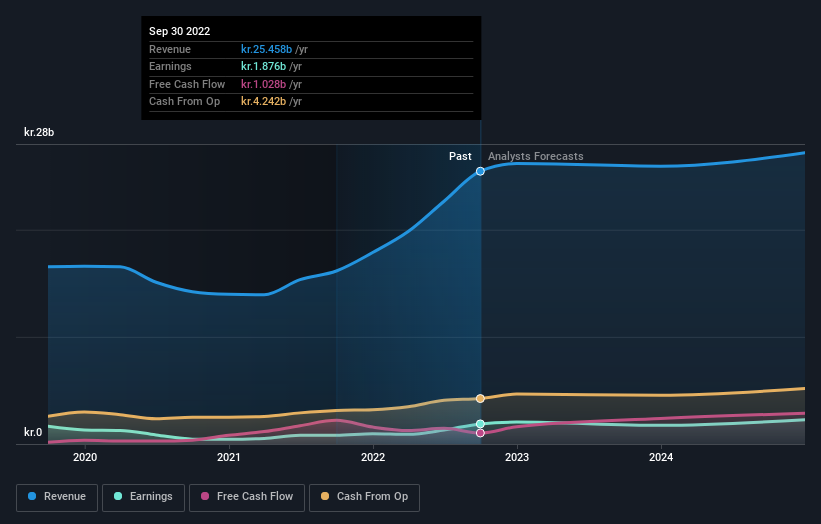Toggle the Revenue legend series

pyautogui.click(x=57, y=497)
